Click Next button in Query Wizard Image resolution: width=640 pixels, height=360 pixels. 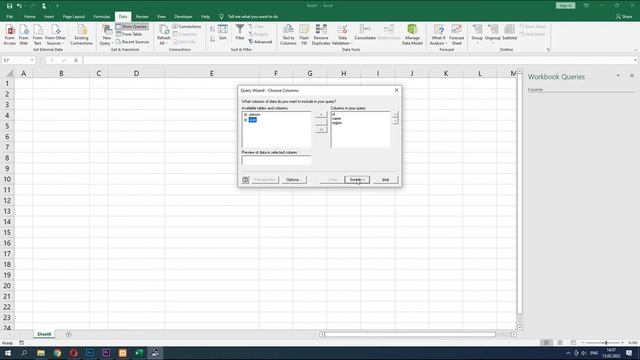[x=357, y=180]
